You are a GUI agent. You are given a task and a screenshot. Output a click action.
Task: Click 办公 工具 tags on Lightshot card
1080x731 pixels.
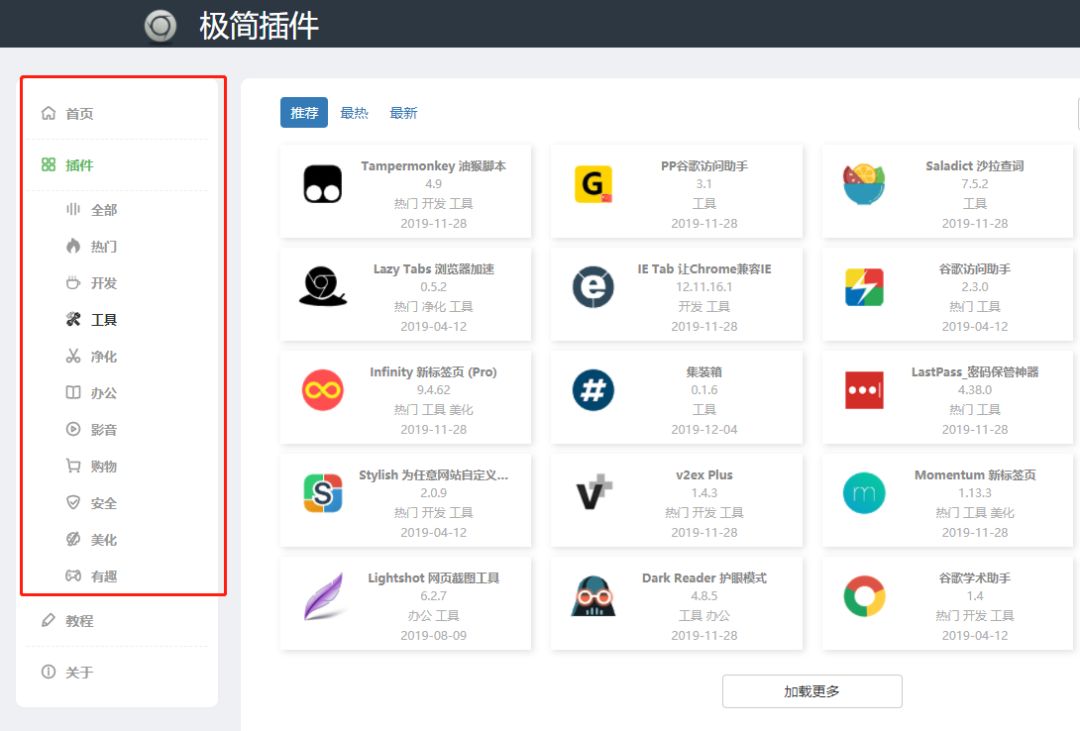pos(433,615)
